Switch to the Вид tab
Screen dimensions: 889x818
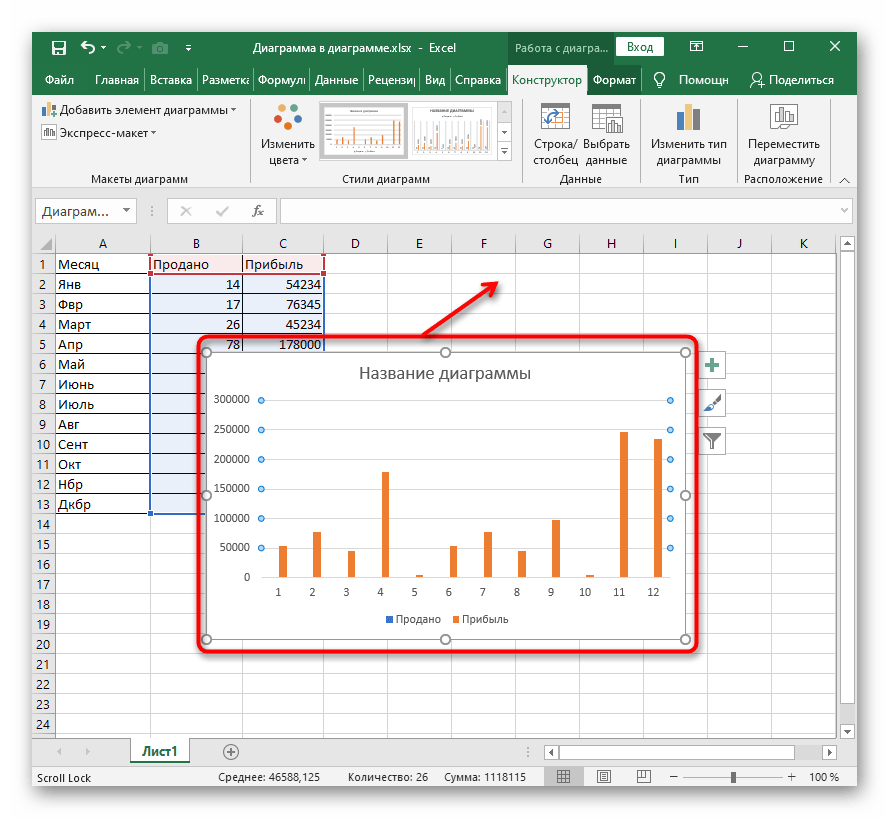(435, 80)
